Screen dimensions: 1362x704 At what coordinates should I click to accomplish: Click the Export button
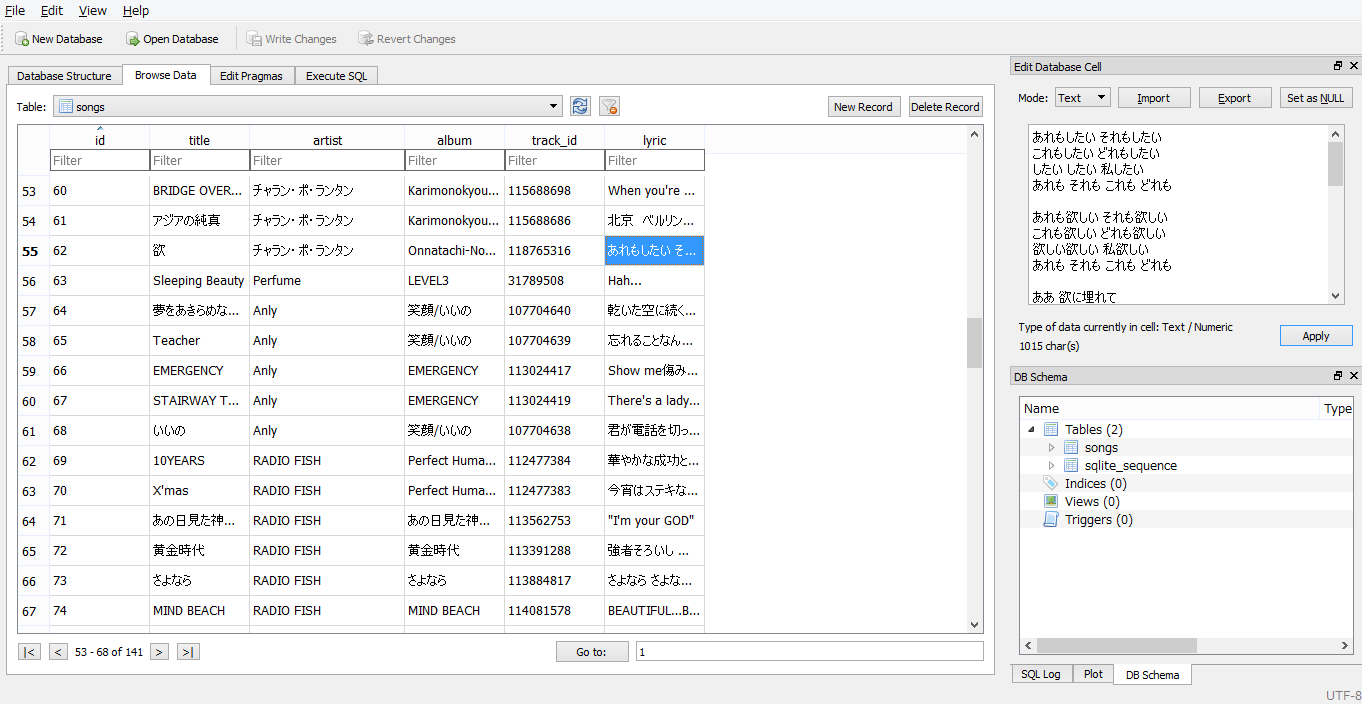[1234, 98]
